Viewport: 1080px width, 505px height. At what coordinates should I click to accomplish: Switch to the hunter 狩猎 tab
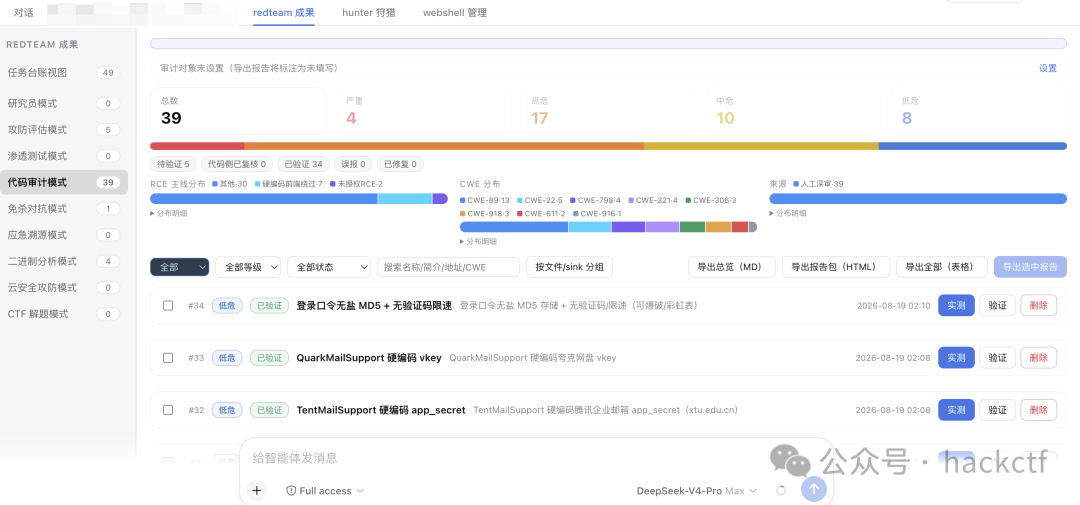pyautogui.click(x=368, y=13)
